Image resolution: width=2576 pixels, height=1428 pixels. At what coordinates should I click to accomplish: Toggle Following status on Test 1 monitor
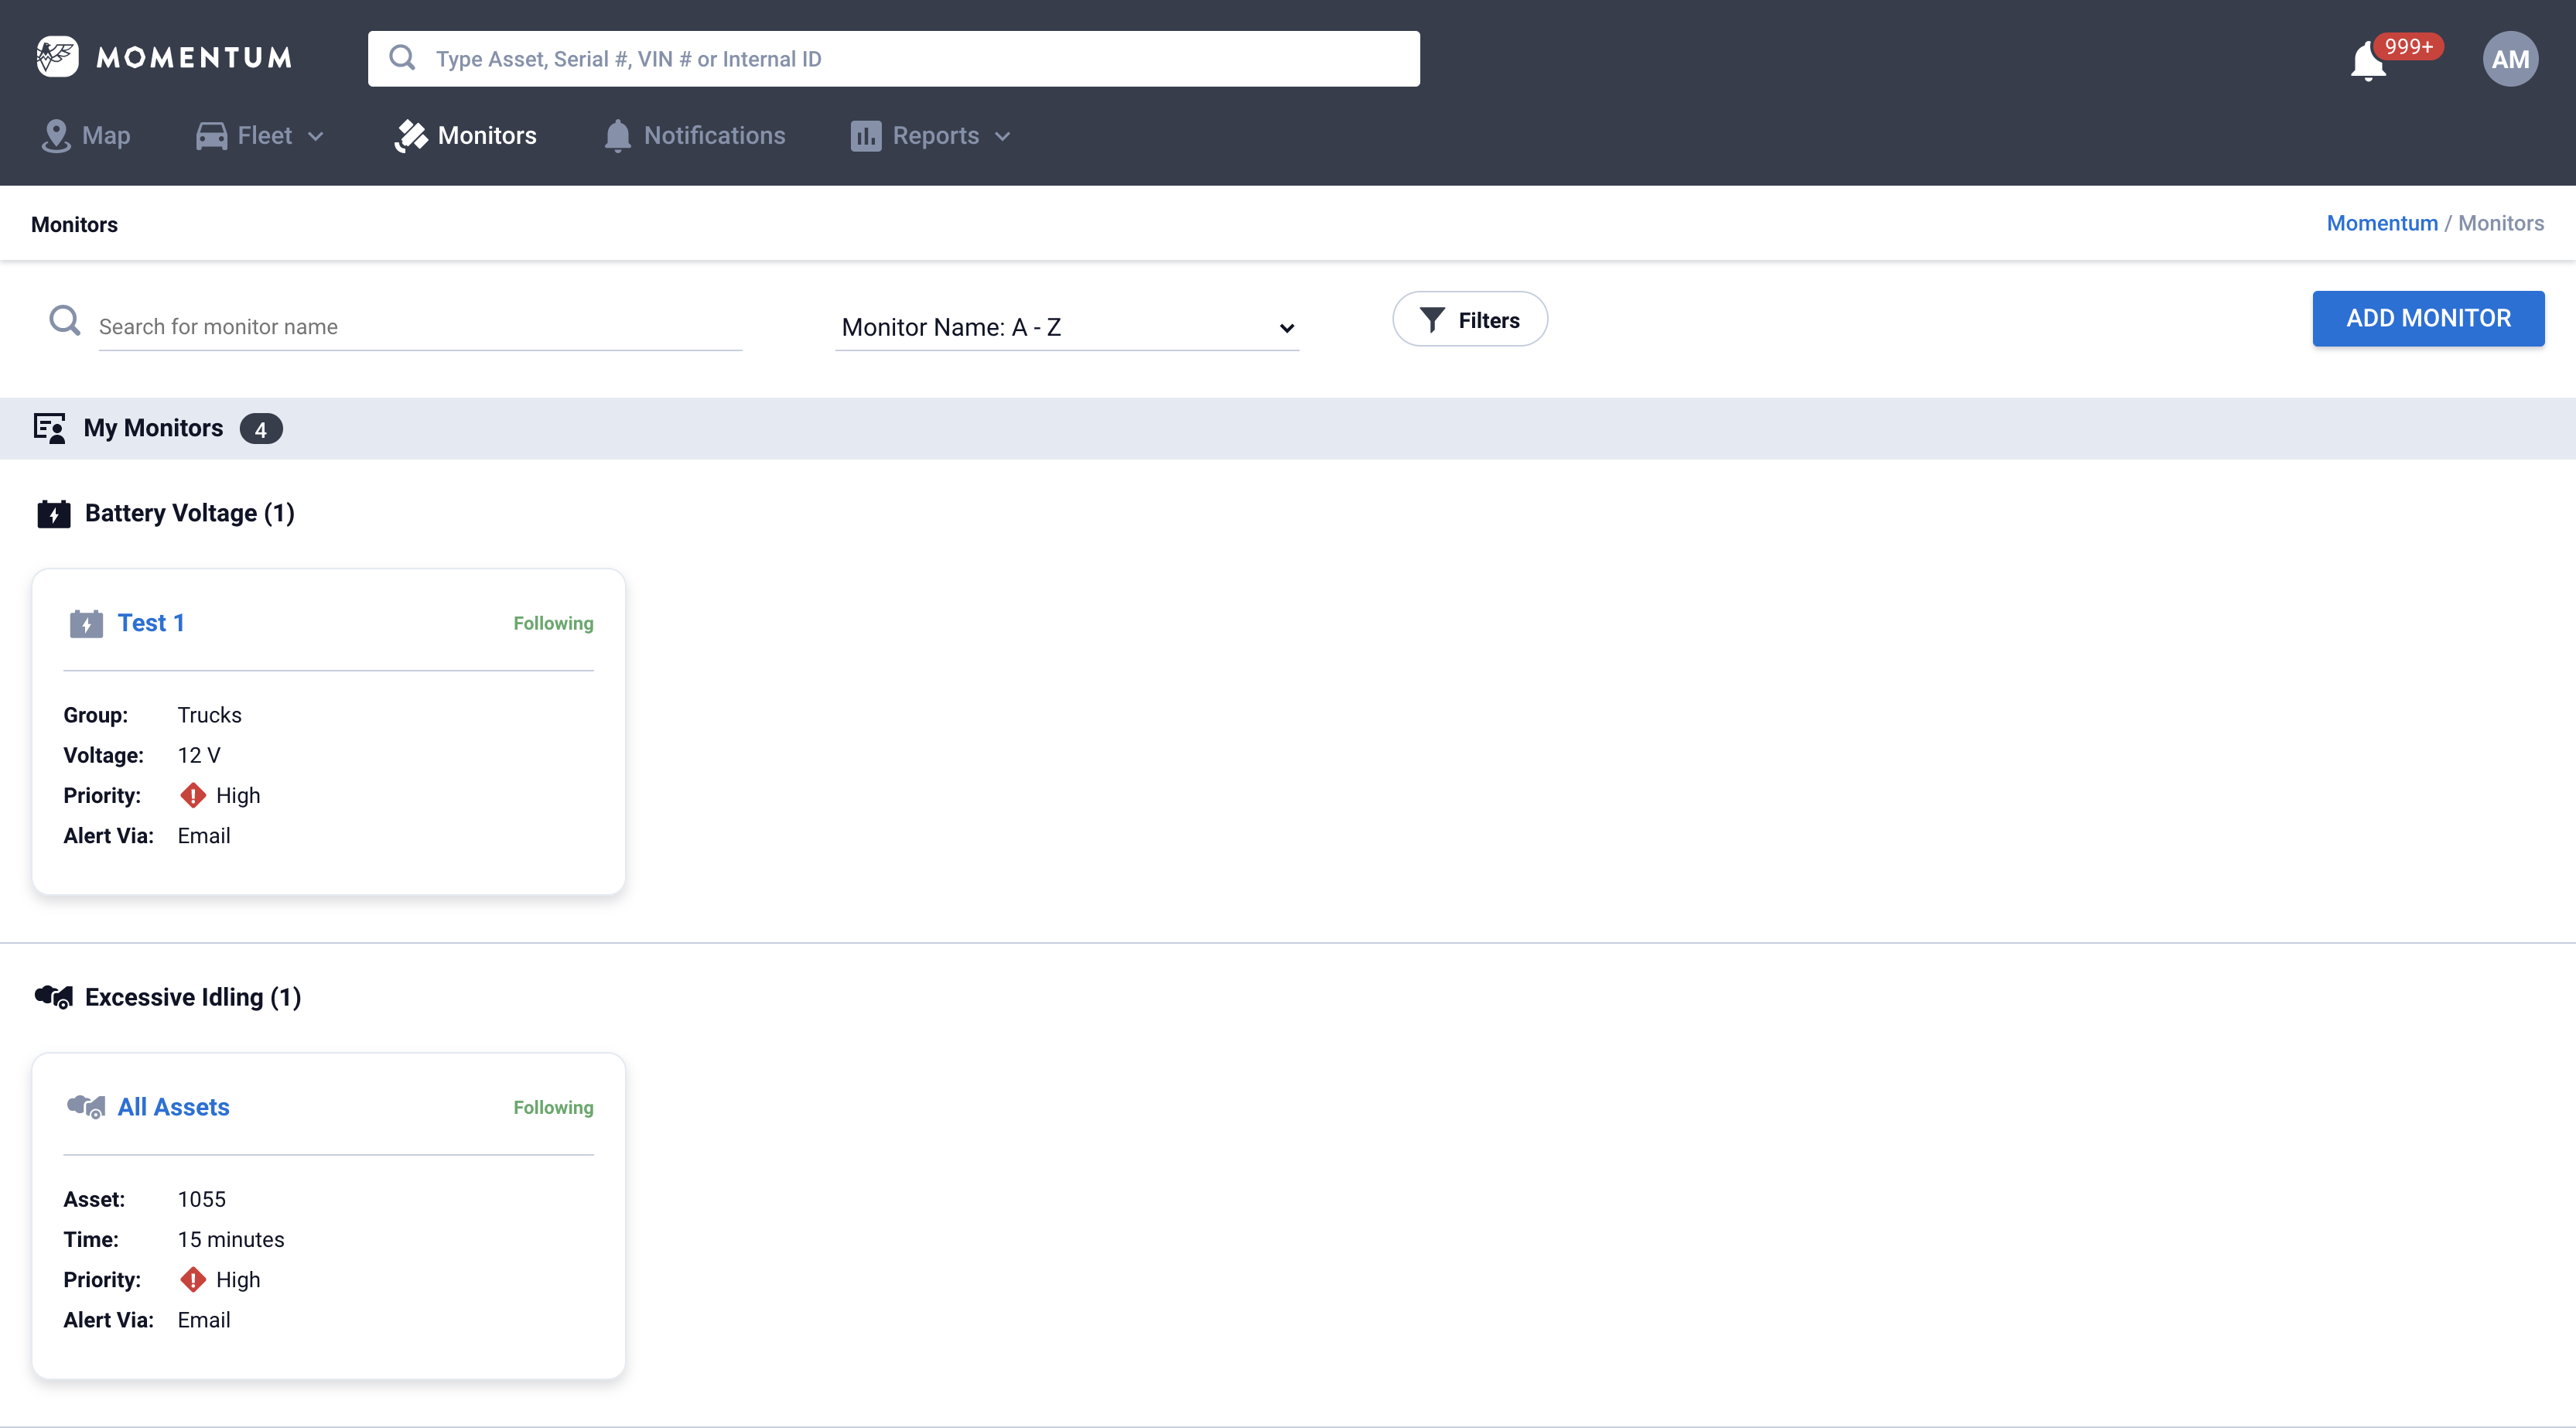553,623
